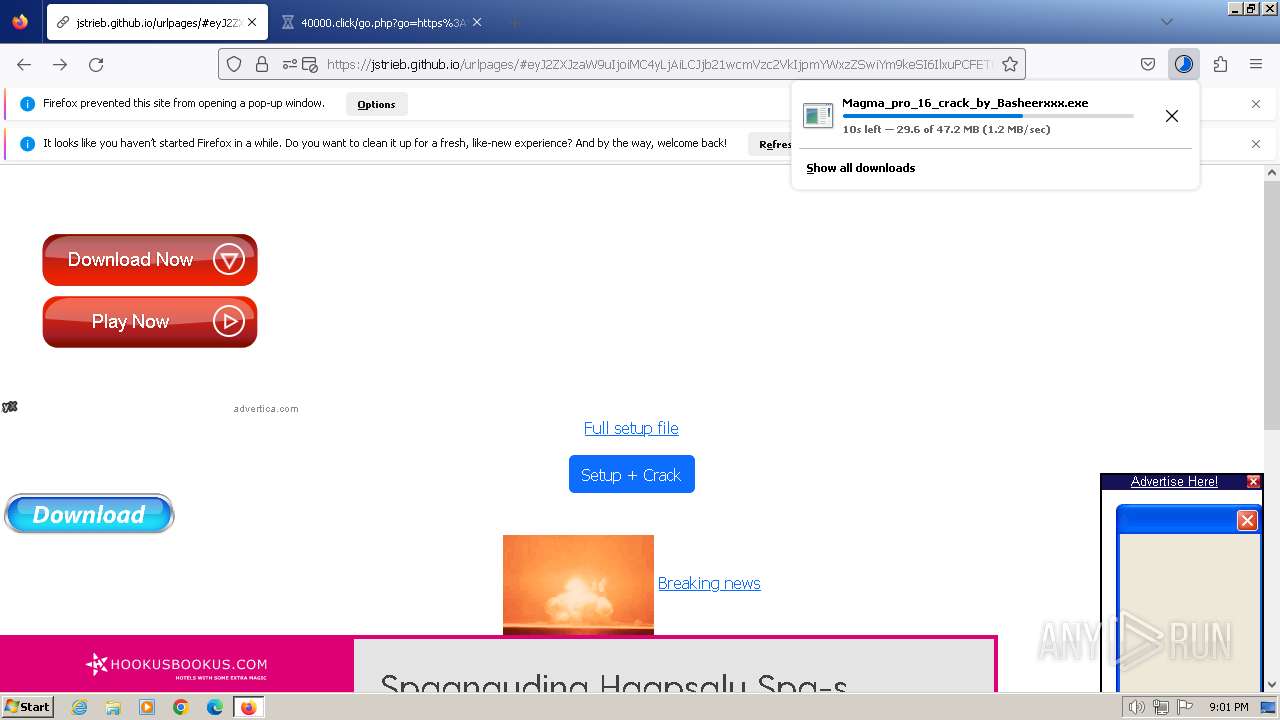Image resolution: width=1280 pixels, height=720 pixels.
Task: Show all downloads
Action: tap(861, 168)
